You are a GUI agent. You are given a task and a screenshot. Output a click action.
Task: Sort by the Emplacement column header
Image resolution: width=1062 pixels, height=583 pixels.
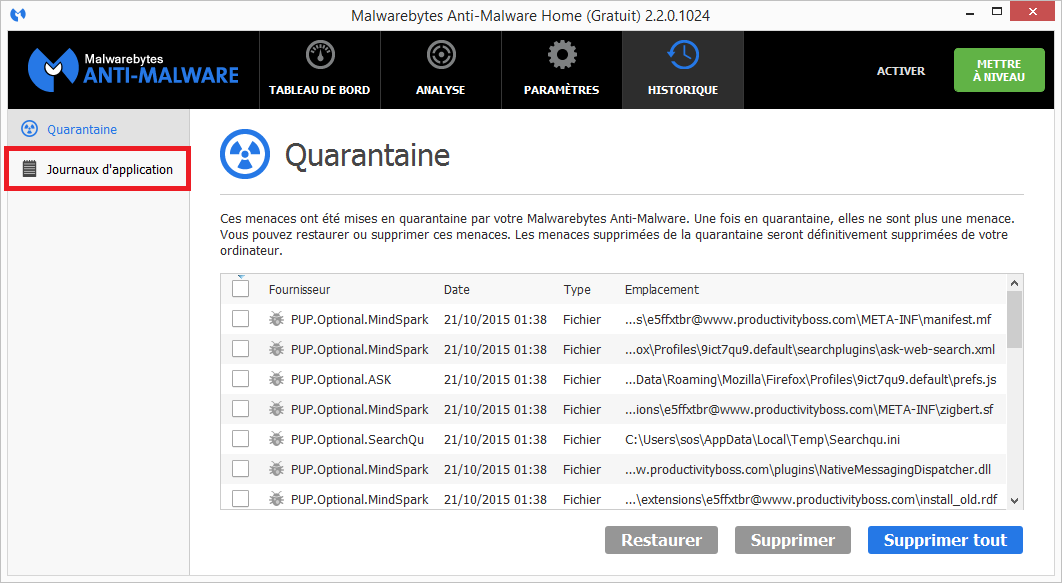pos(661,290)
